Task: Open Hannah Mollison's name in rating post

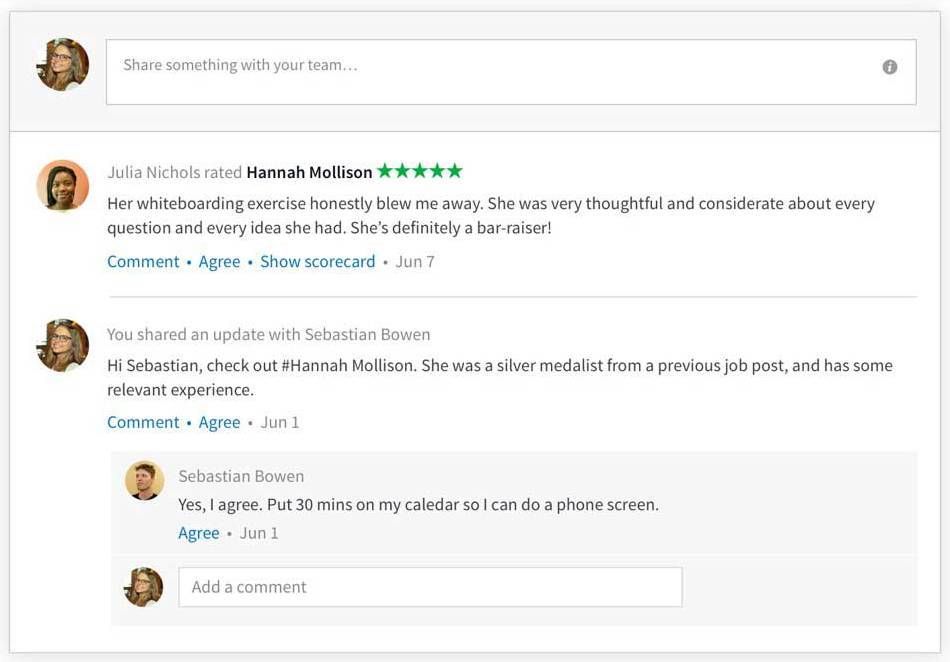Action: click(x=309, y=172)
